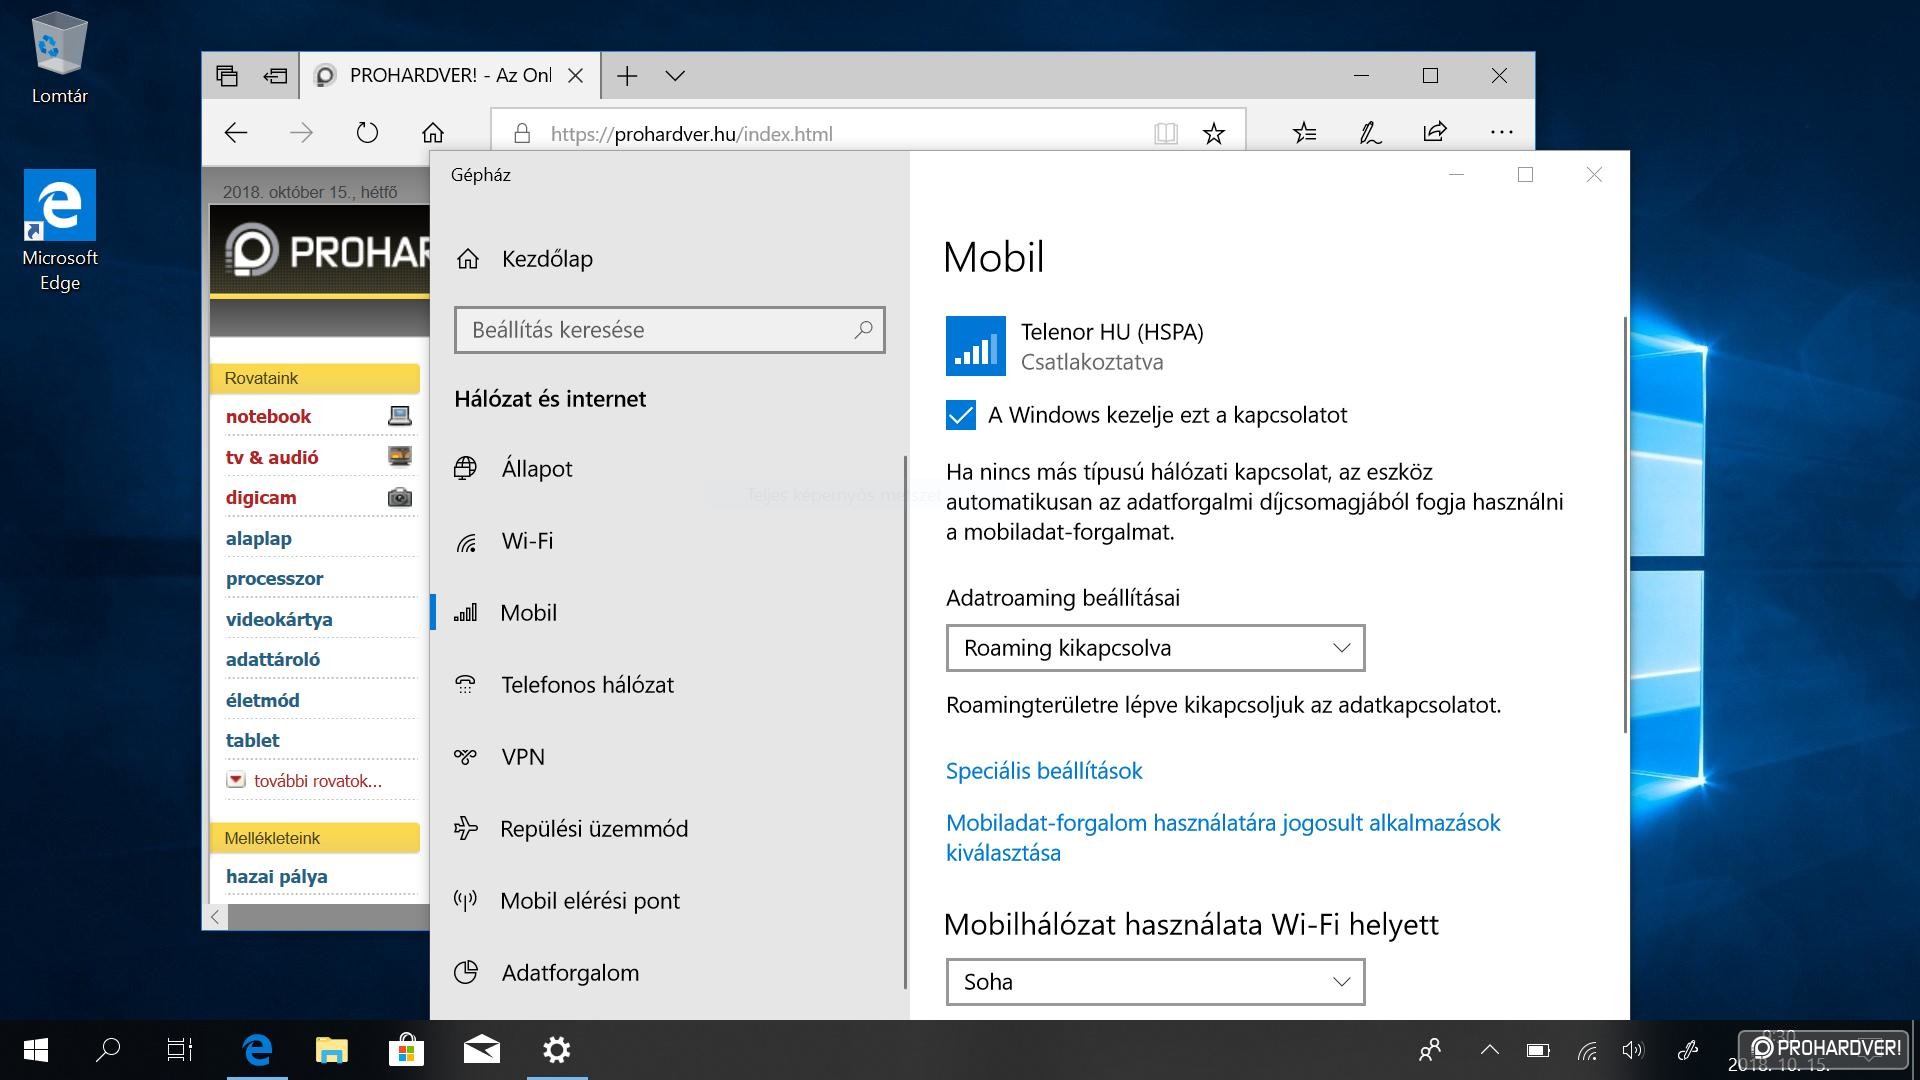Open new Edge tab
The width and height of the screenshot is (1920, 1080).
click(627, 76)
